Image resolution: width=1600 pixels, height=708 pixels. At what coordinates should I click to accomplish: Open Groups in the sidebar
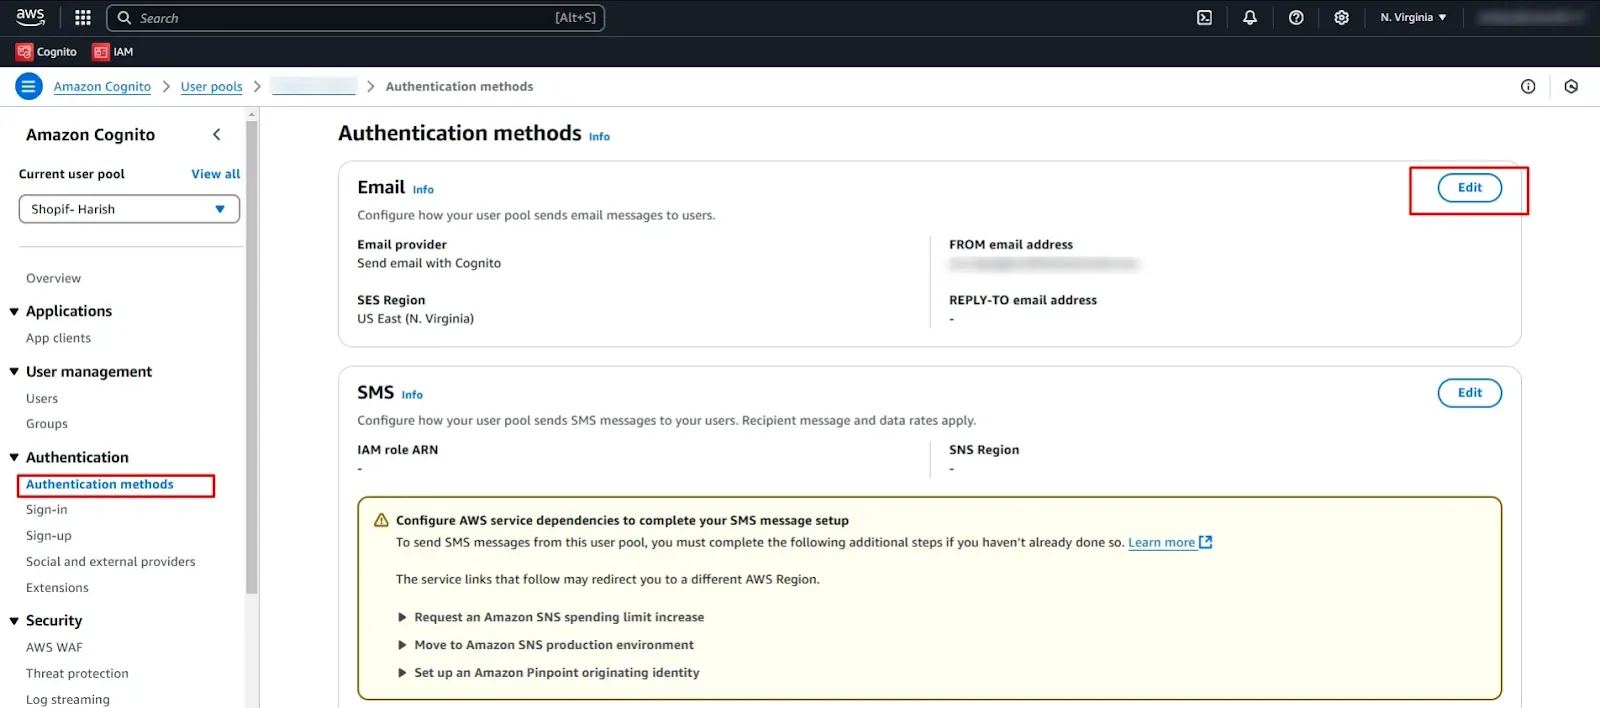47,424
